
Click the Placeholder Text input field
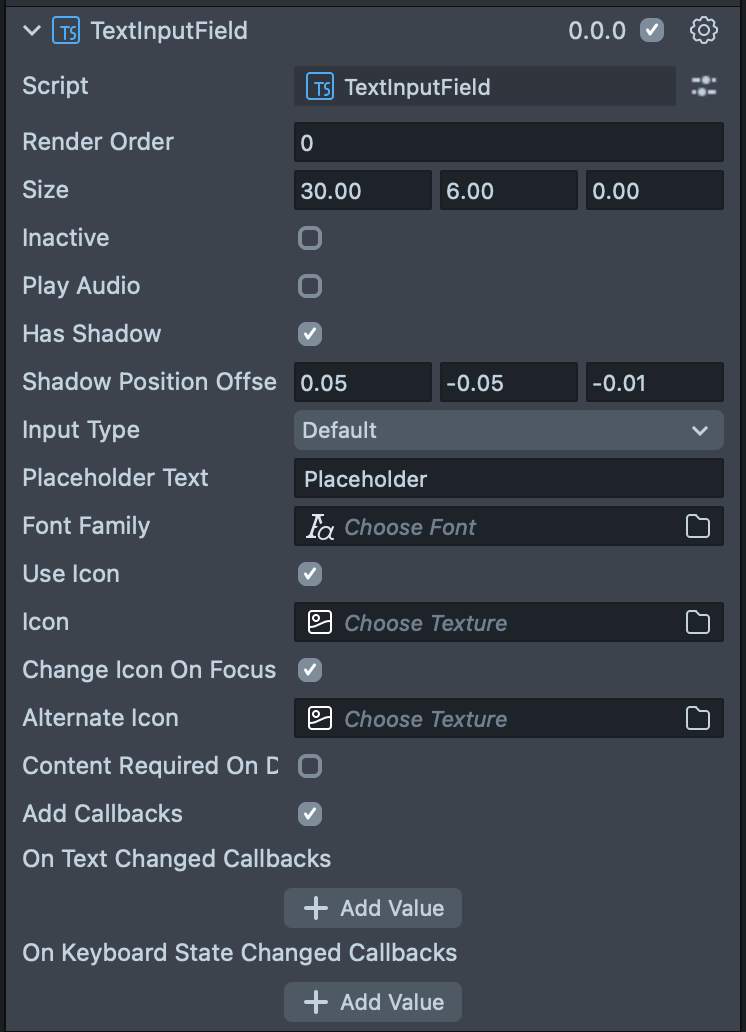tap(508, 479)
